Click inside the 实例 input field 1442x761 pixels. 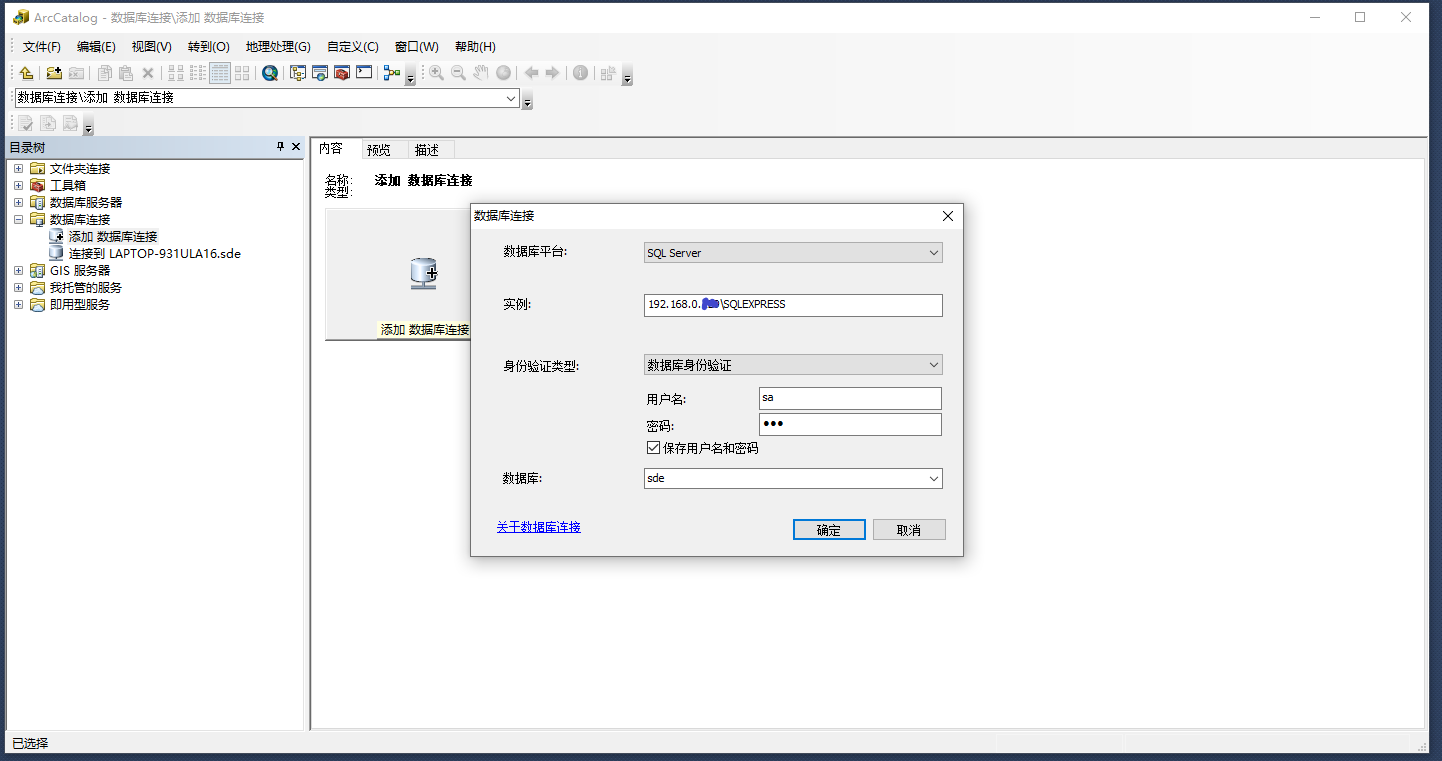click(792, 305)
